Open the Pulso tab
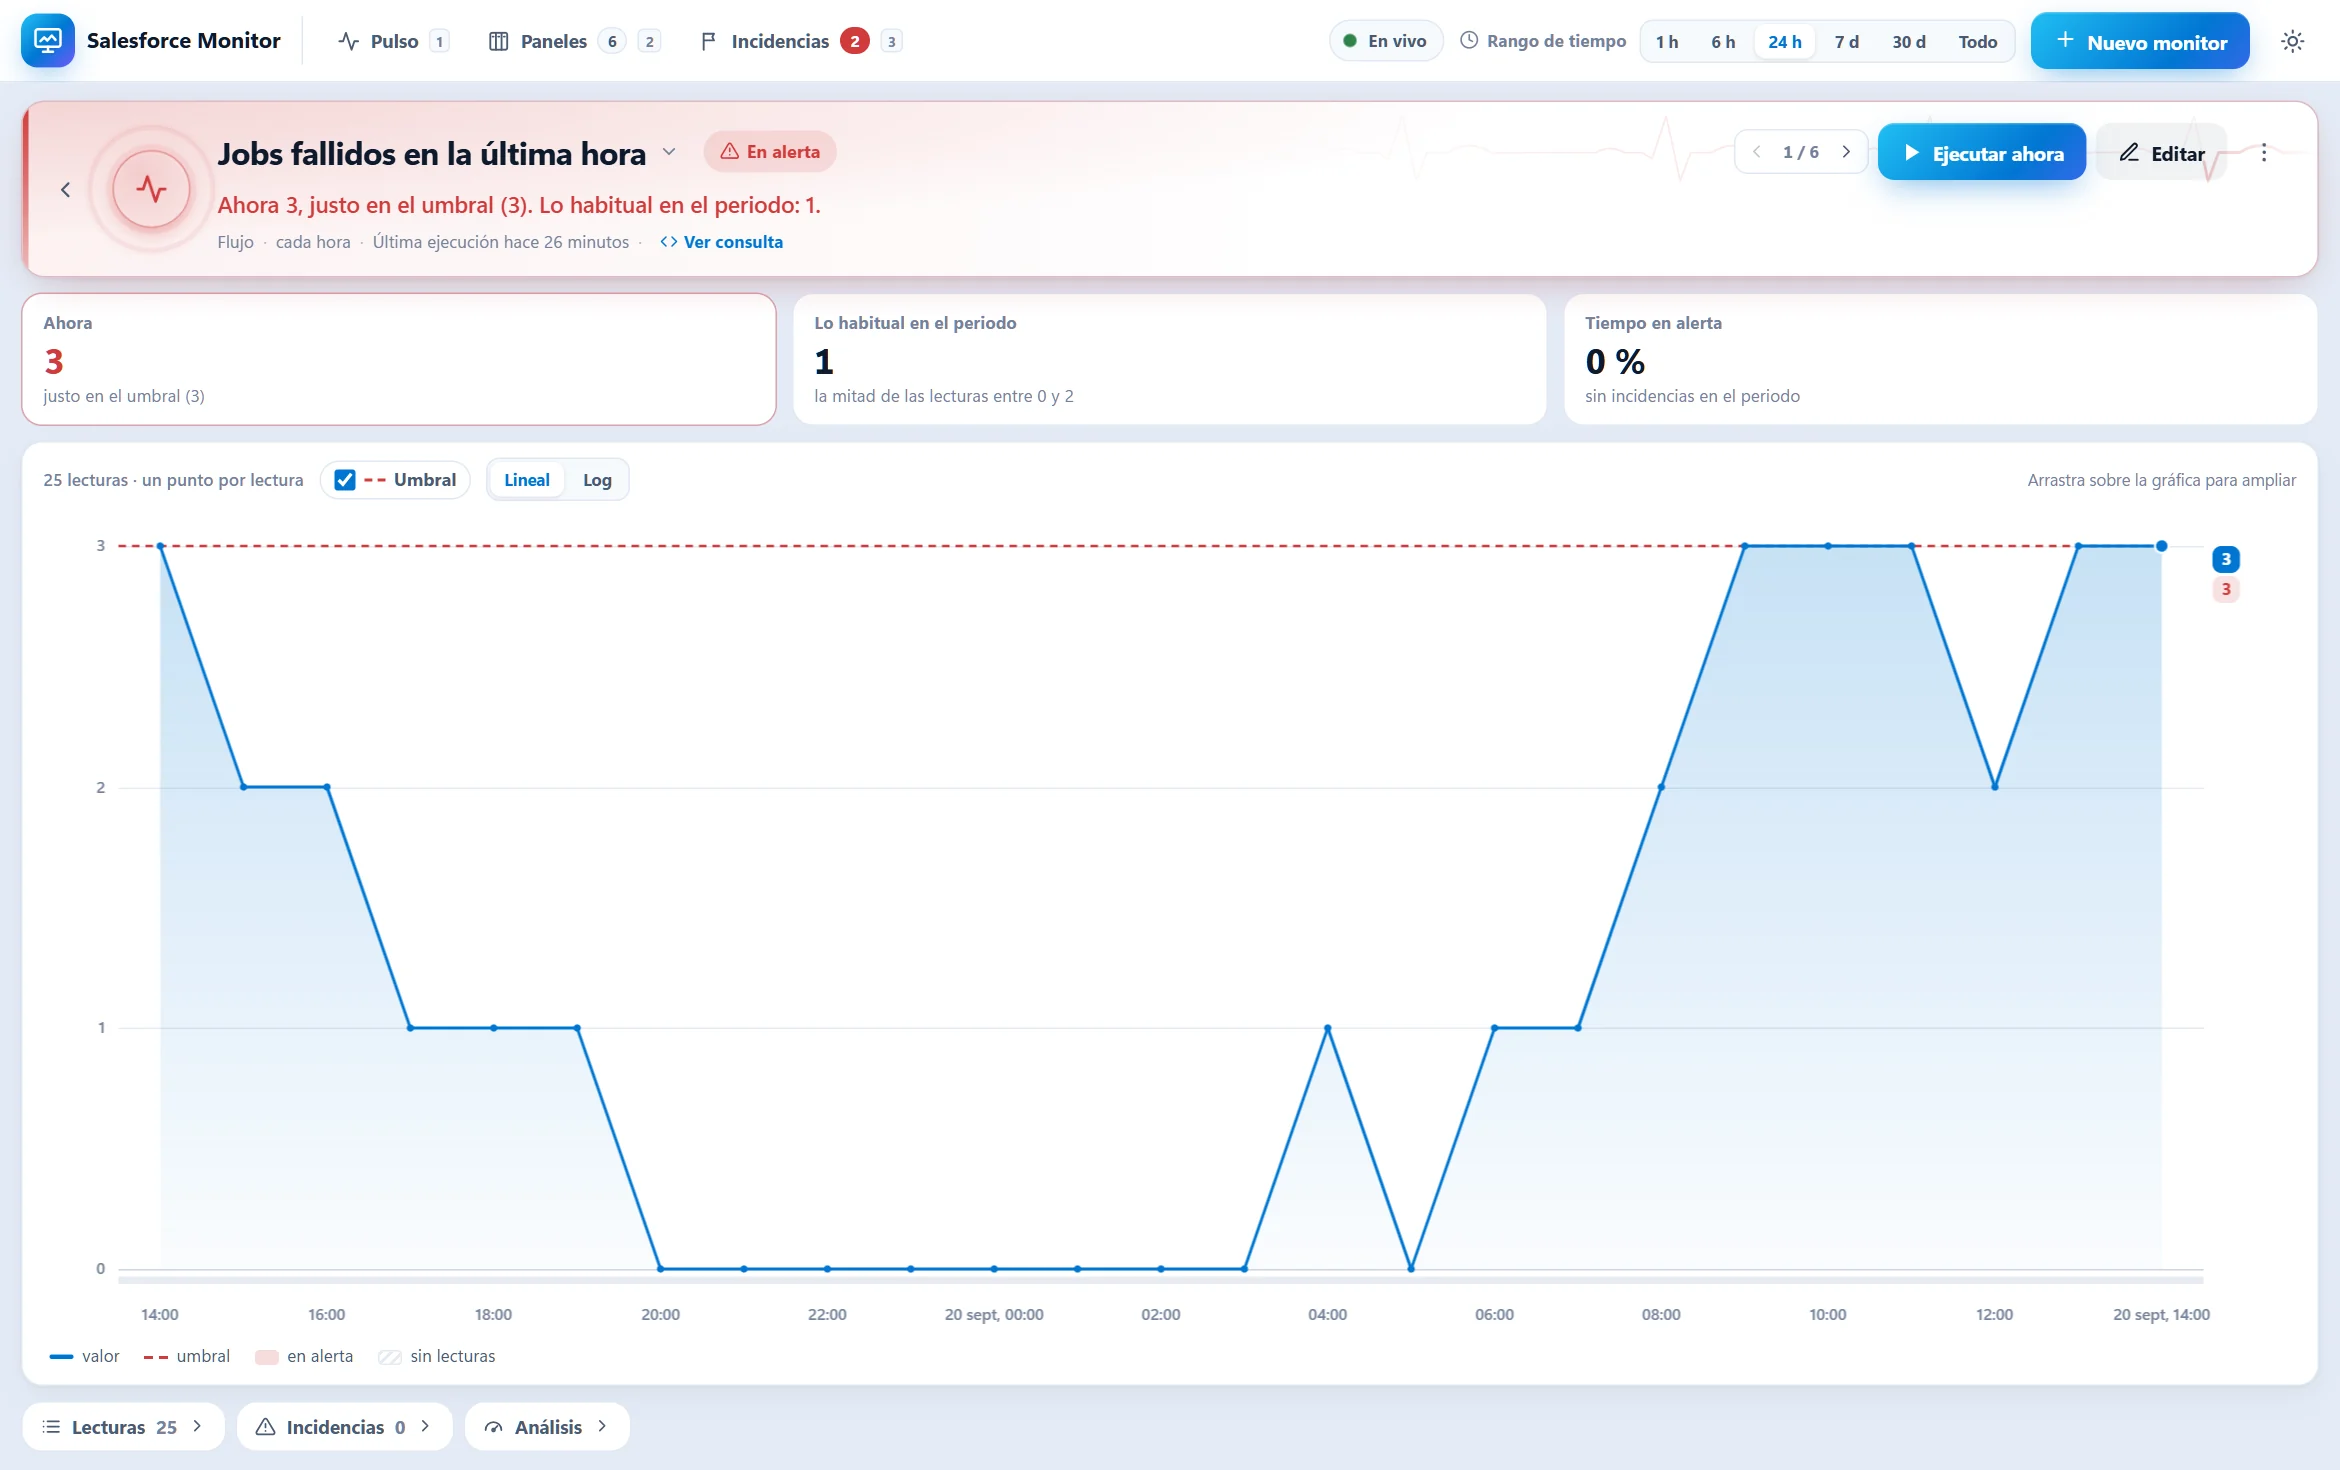 pyautogui.click(x=393, y=41)
